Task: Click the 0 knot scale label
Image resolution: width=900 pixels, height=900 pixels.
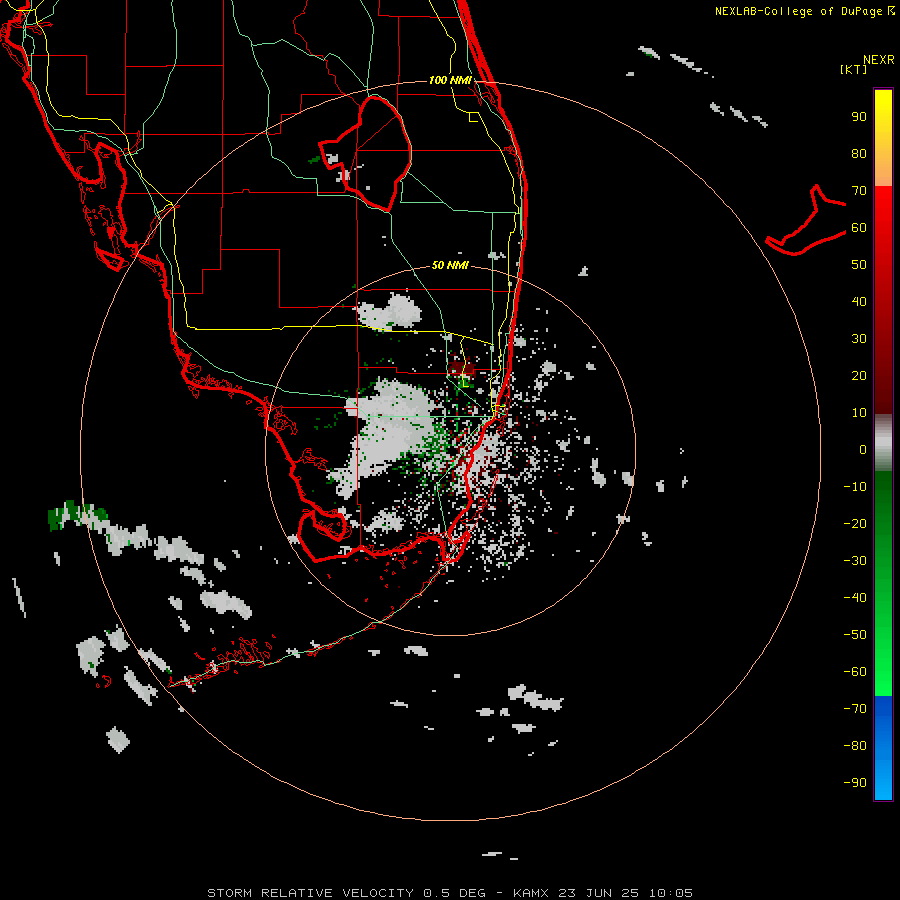Action: [863, 449]
